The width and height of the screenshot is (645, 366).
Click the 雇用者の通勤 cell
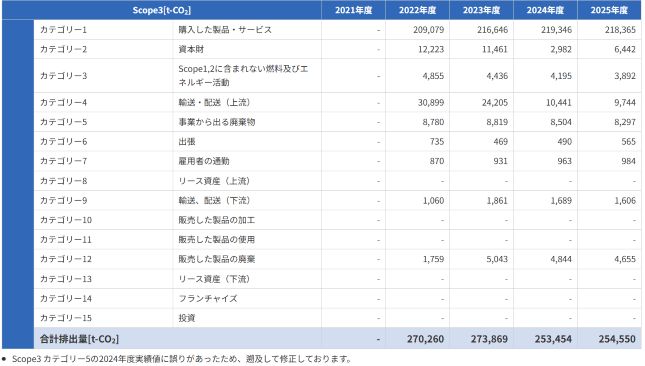[x=204, y=161]
